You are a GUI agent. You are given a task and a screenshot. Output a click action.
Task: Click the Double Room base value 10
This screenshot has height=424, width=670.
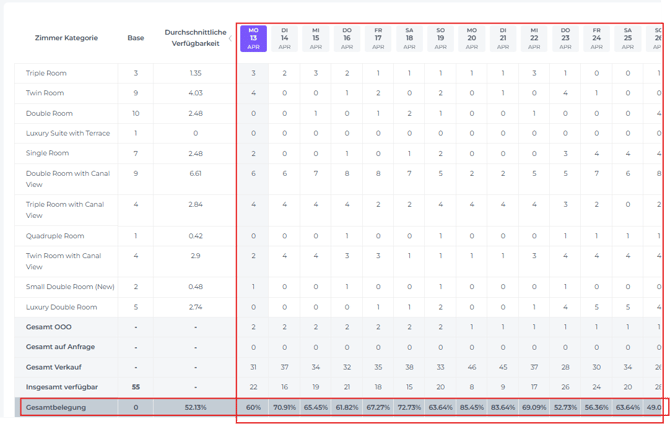click(x=136, y=113)
